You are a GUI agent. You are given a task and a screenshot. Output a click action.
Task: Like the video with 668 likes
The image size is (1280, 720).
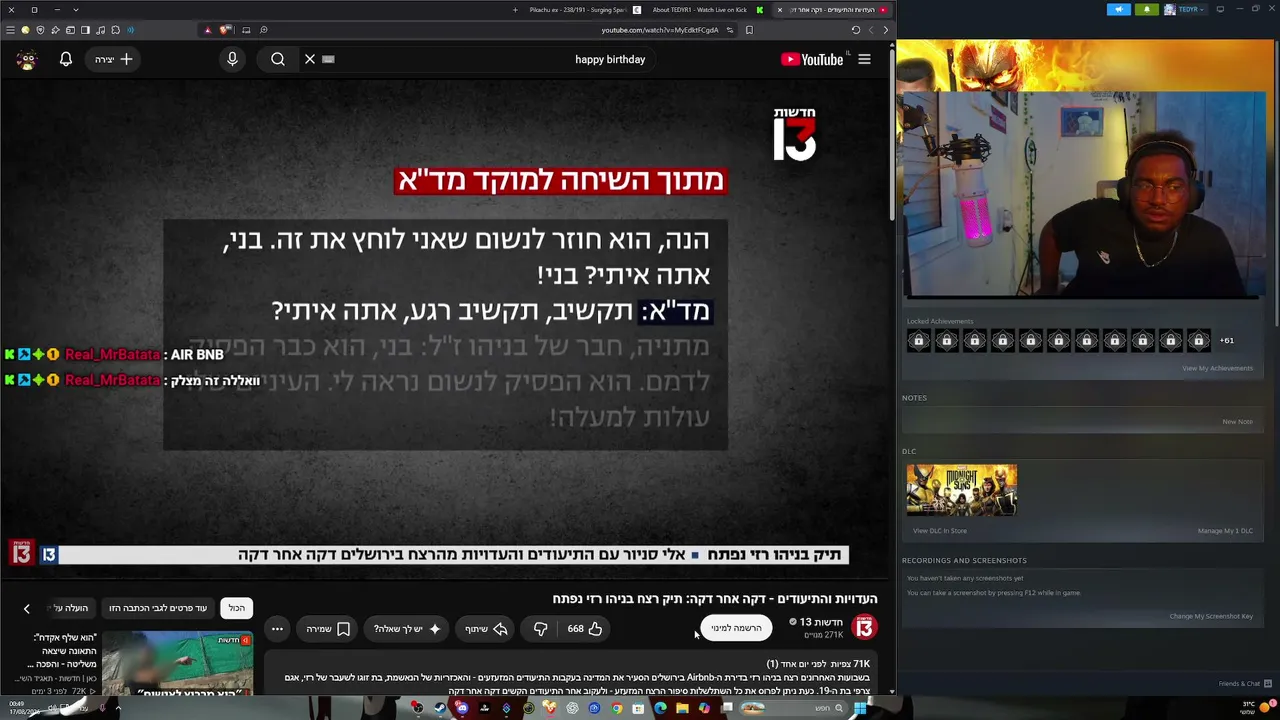[x=585, y=629]
